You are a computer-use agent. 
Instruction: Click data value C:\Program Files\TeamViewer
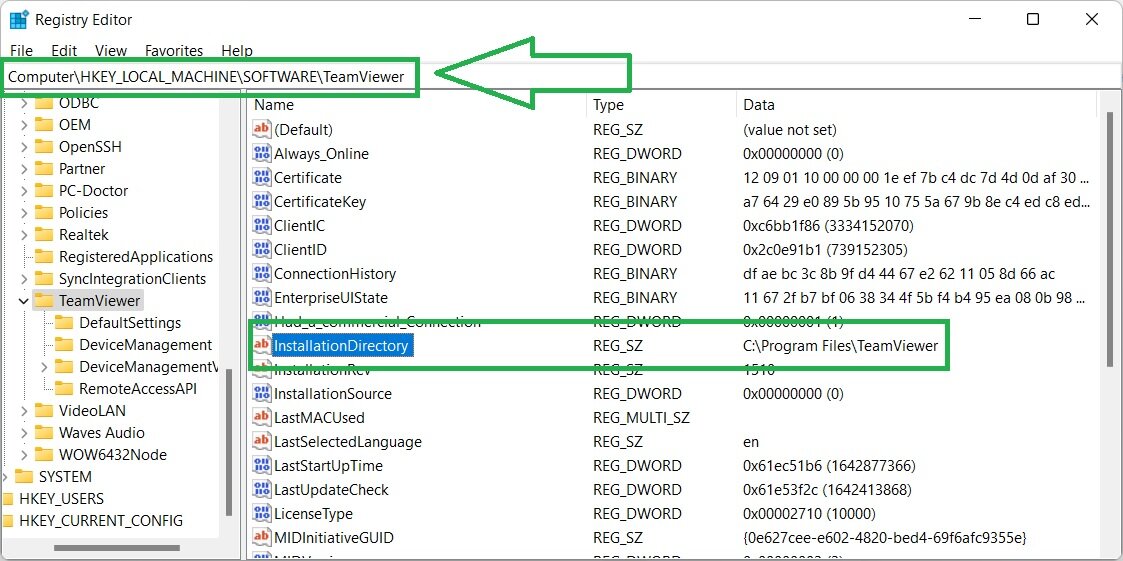pos(841,346)
